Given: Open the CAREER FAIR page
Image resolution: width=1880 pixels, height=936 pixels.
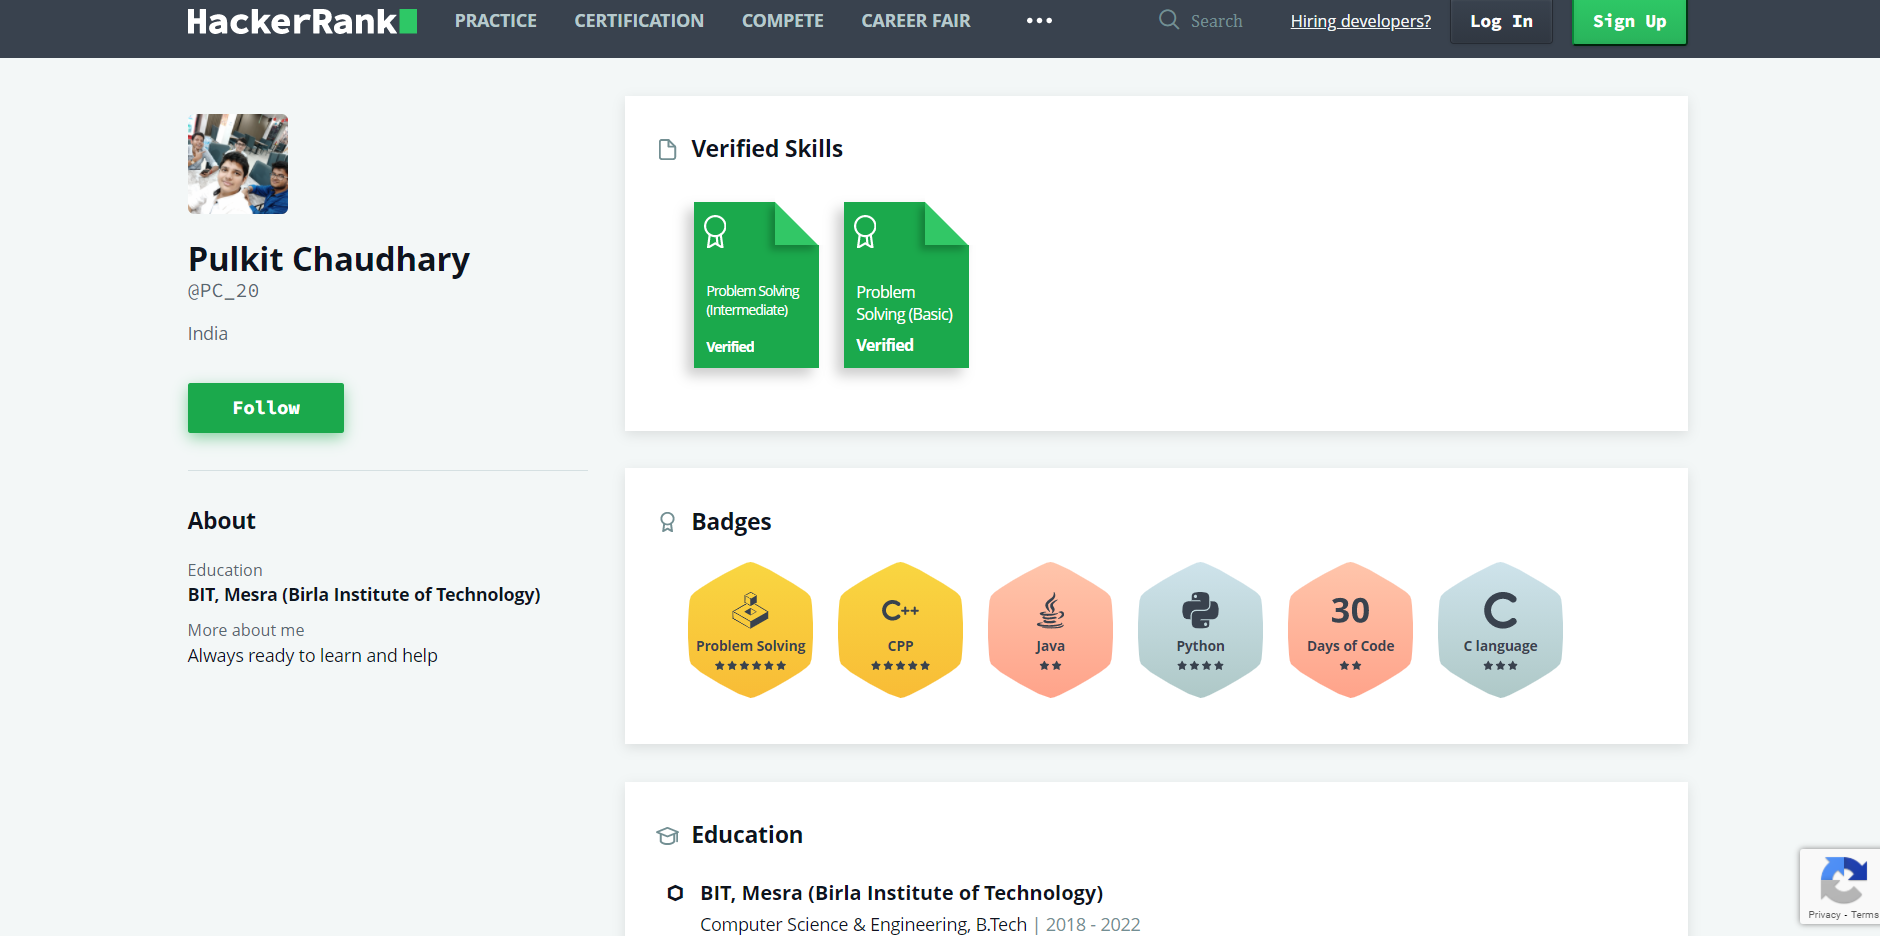Looking at the screenshot, I should click(x=916, y=21).
